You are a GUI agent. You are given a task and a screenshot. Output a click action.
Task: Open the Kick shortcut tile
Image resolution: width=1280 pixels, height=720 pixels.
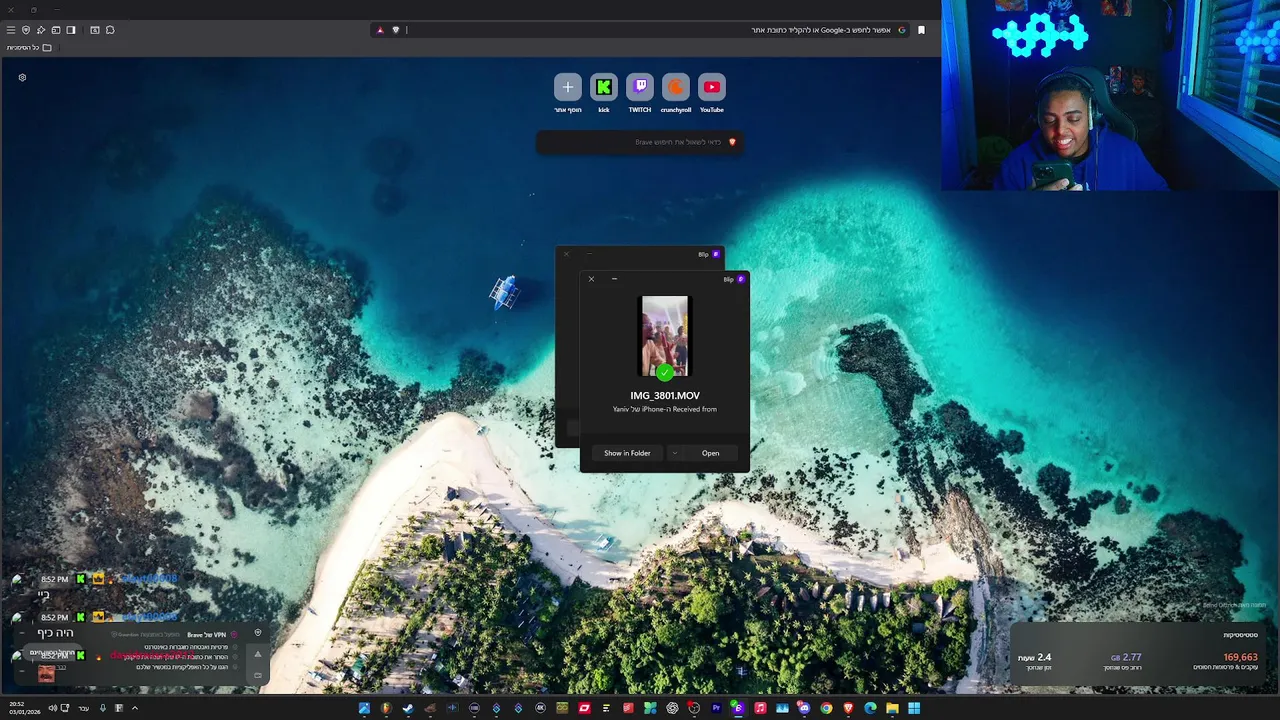[x=603, y=87]
